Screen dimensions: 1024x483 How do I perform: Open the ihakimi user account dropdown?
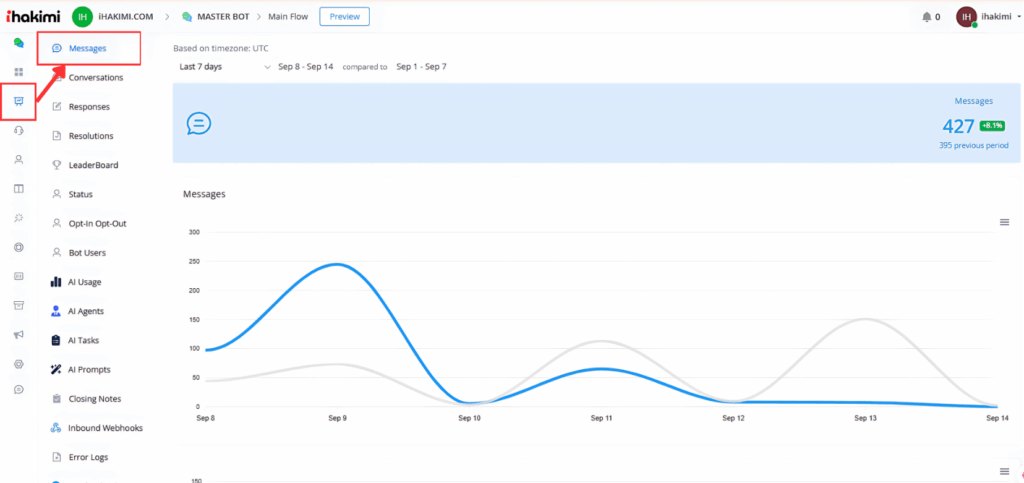coord(985,17)
